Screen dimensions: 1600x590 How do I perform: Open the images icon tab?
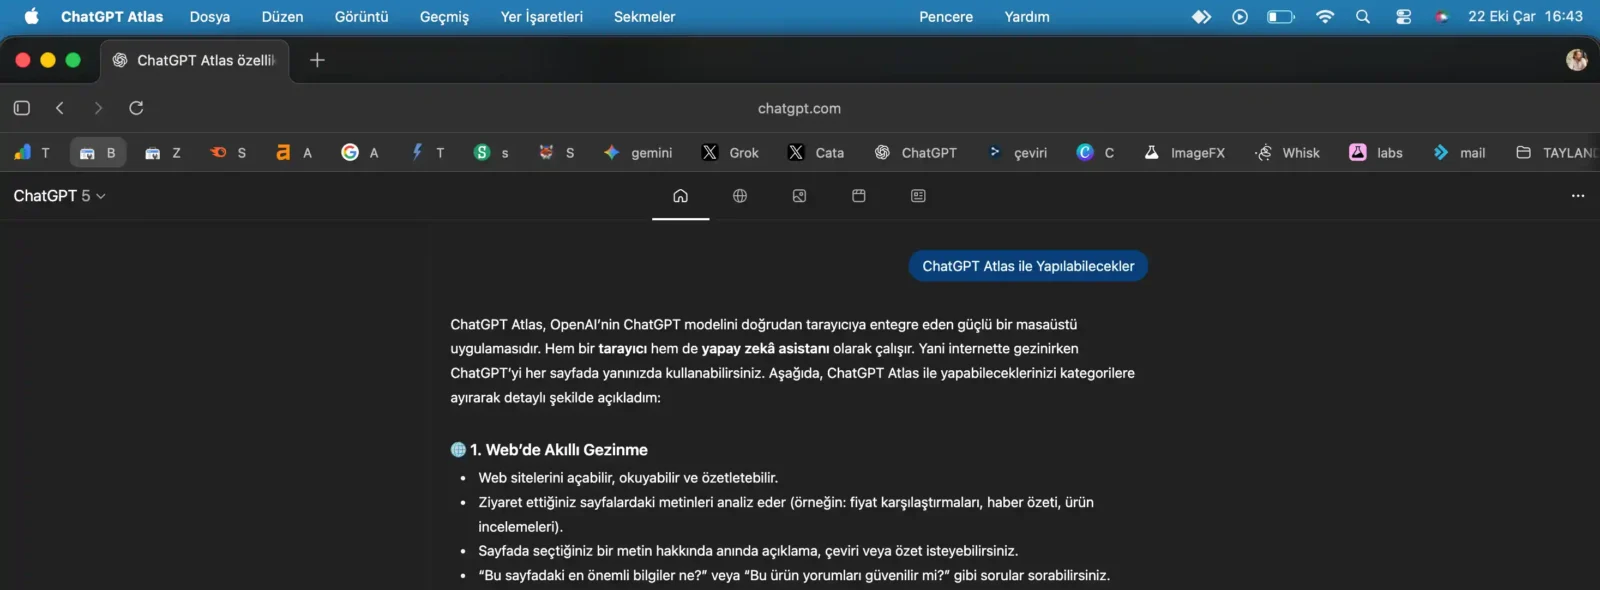coord(799,196)
